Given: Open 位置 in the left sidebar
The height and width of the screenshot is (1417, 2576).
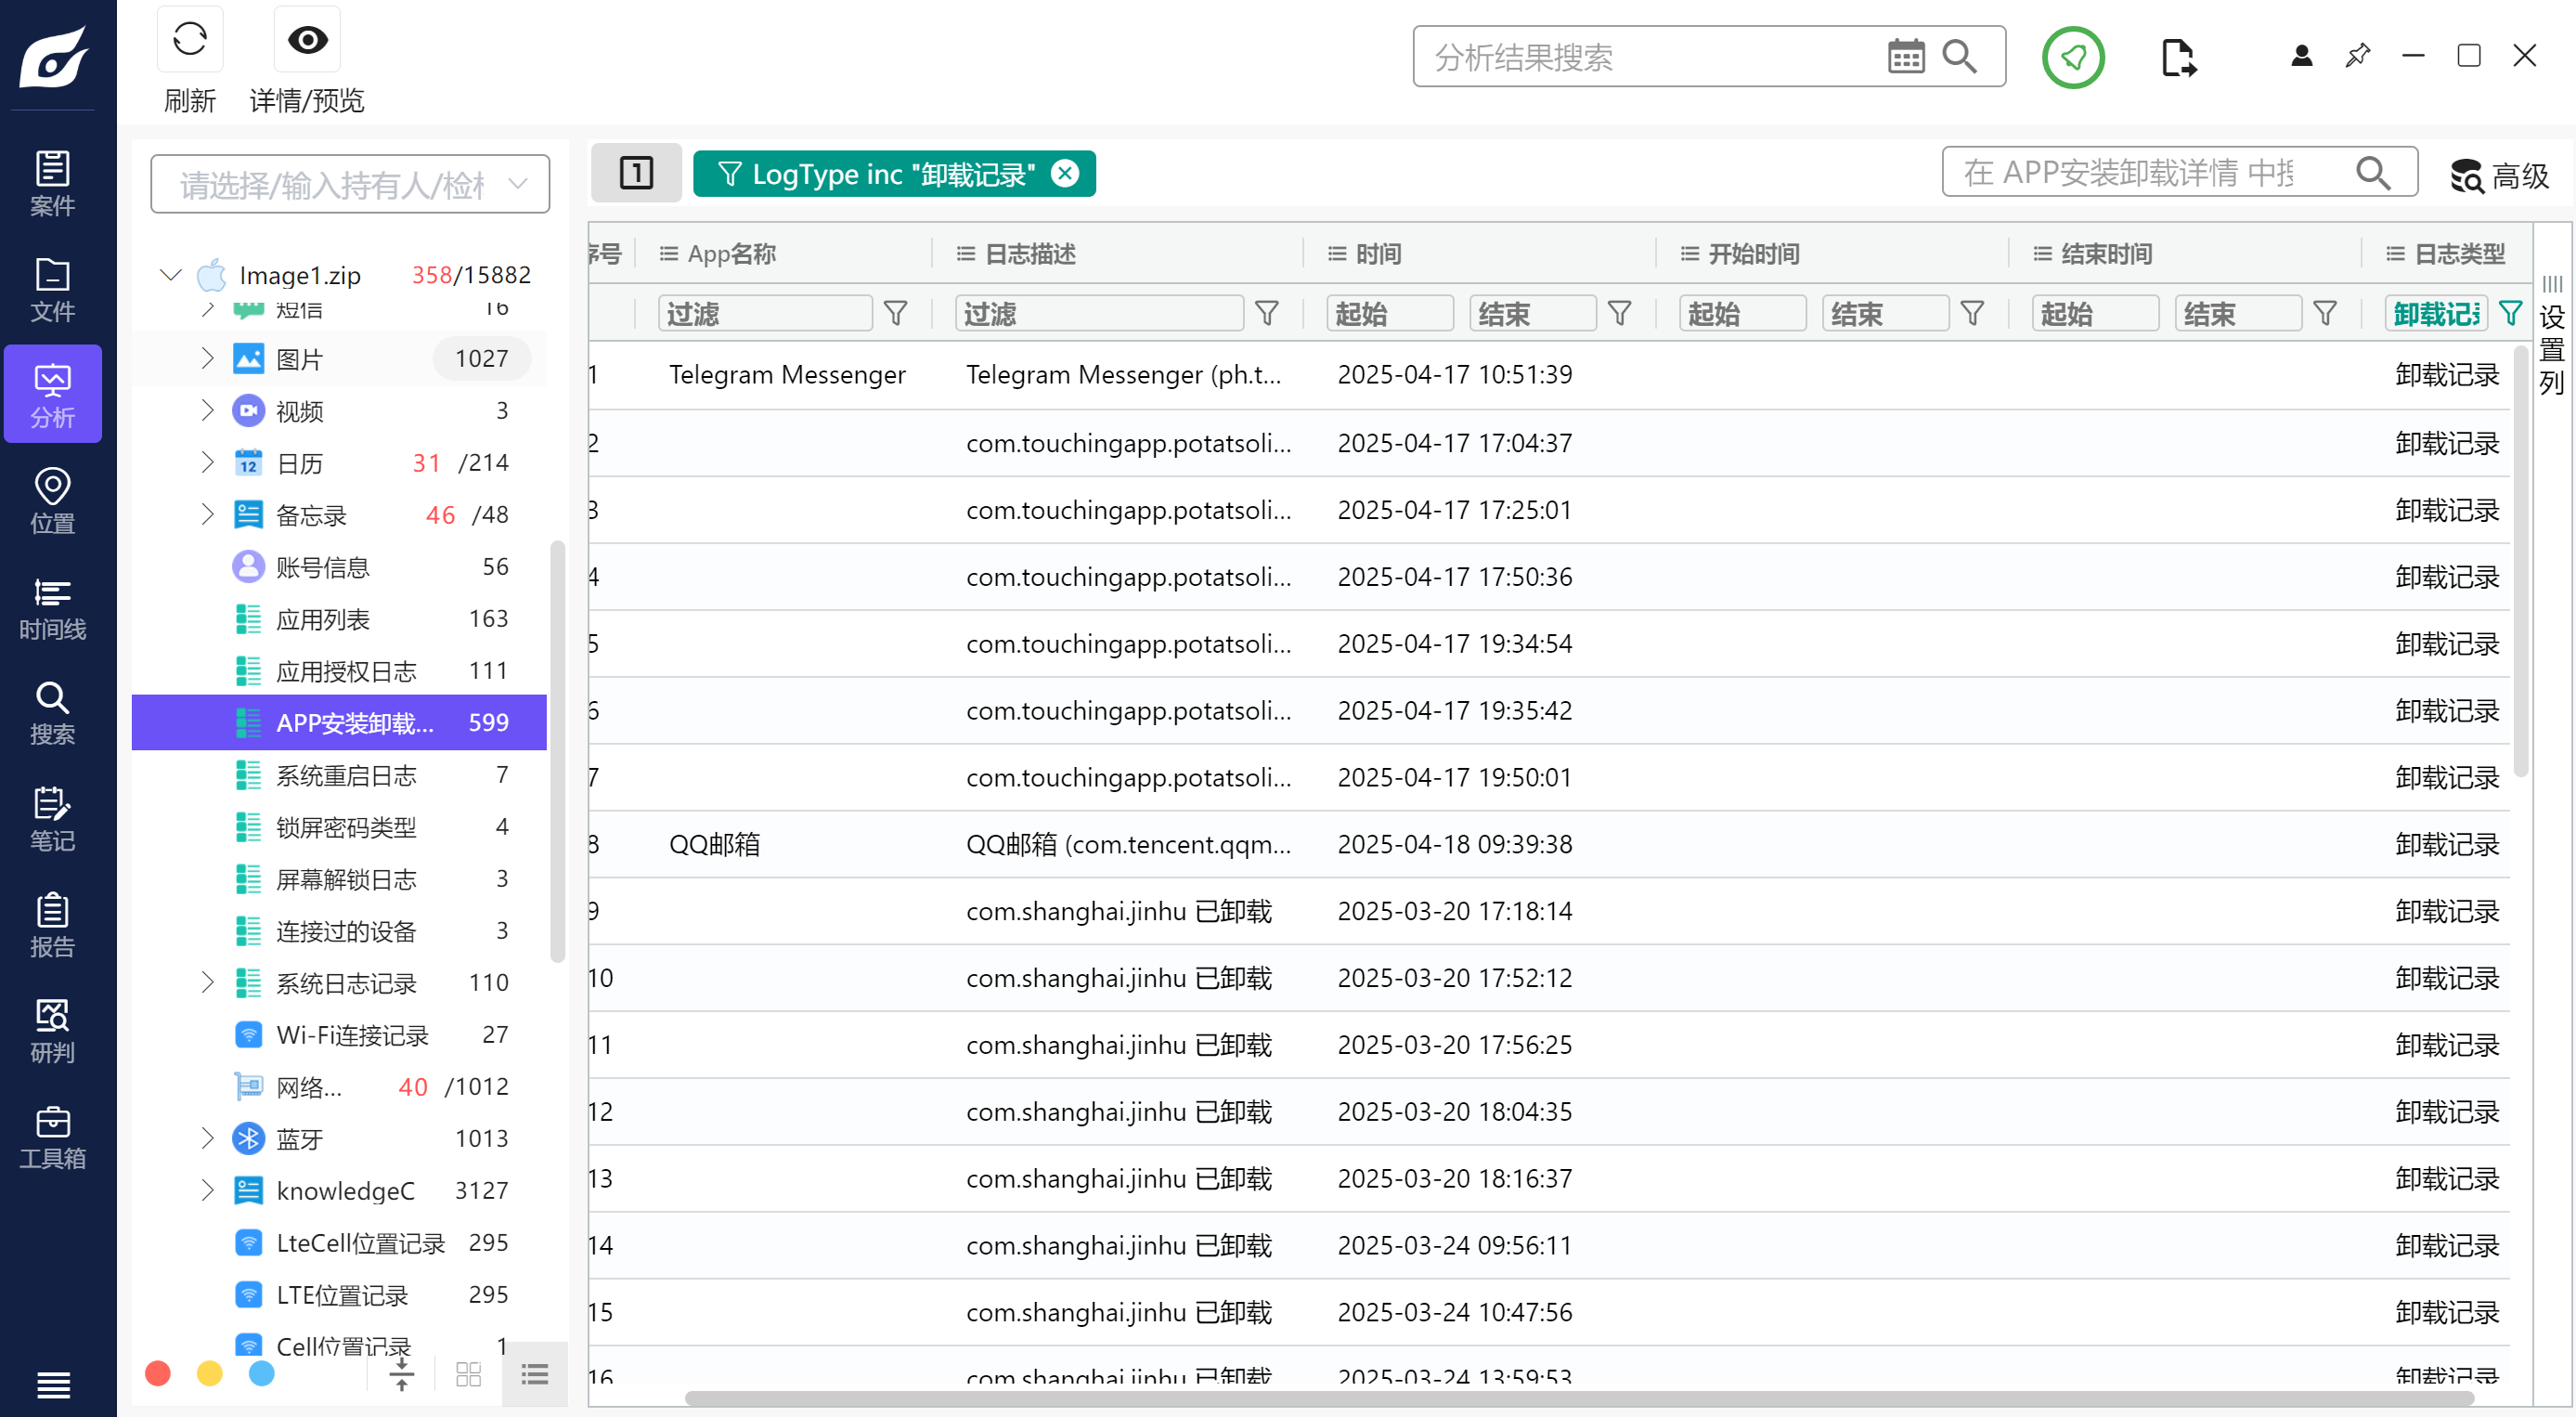Looking at the screenshot, I should tap(52, 501).
